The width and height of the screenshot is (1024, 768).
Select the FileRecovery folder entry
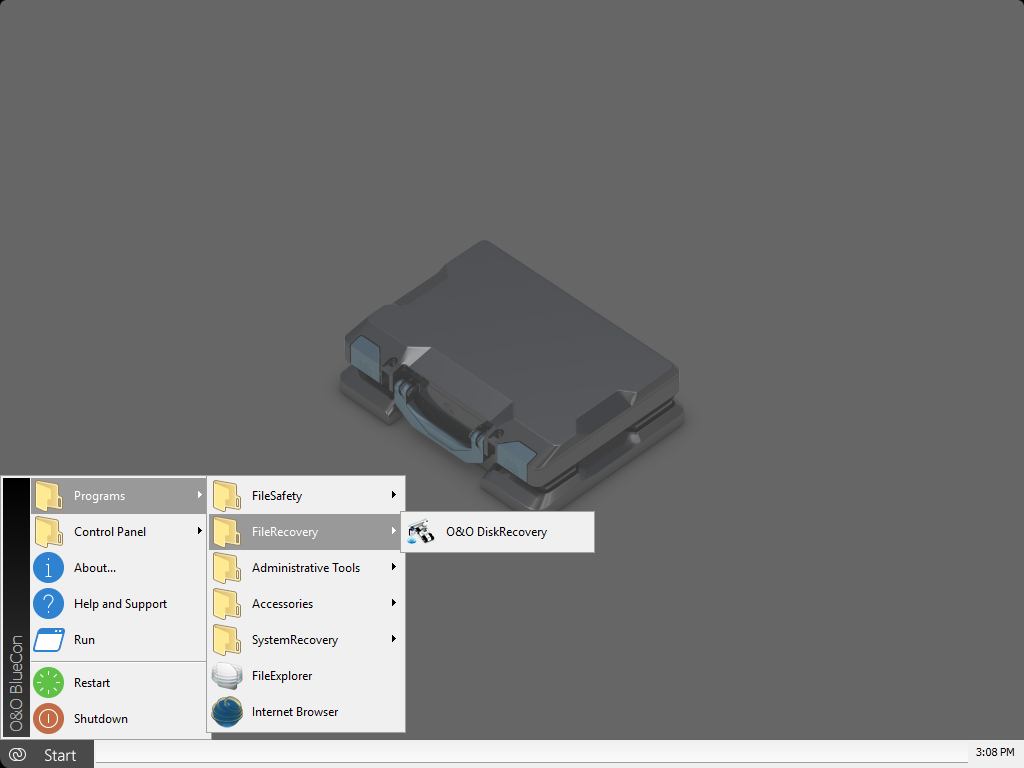pos(306,532)
